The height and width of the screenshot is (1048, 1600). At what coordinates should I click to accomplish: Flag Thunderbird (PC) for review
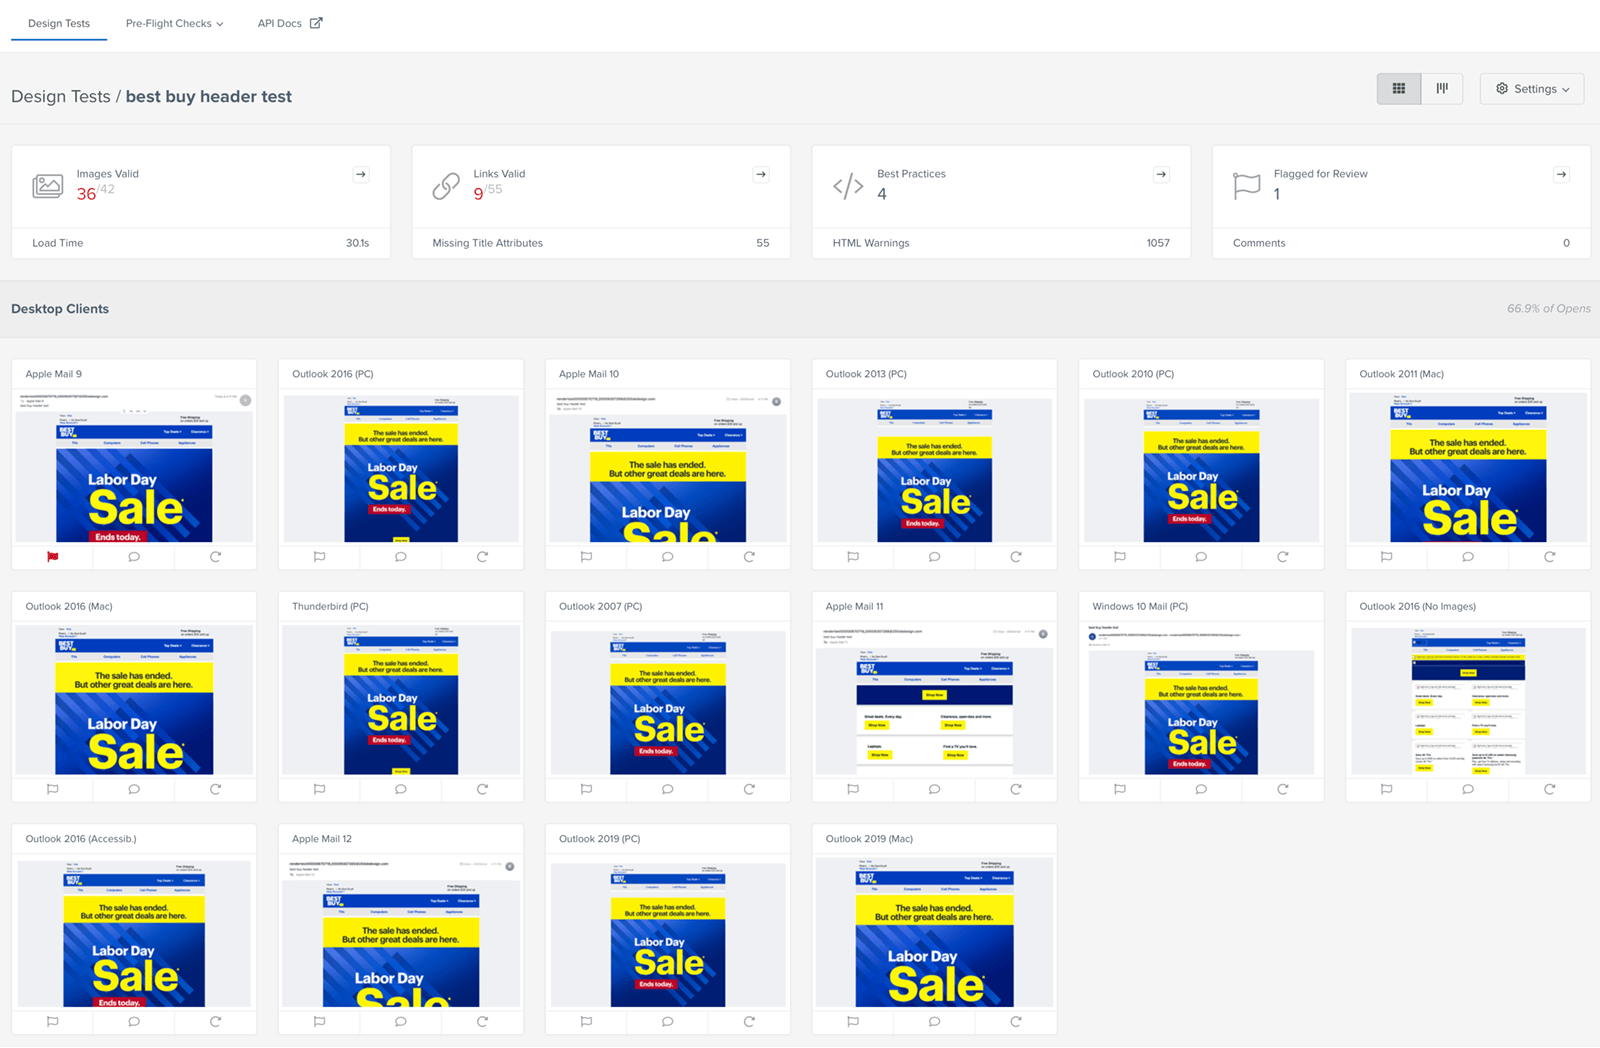320,789
